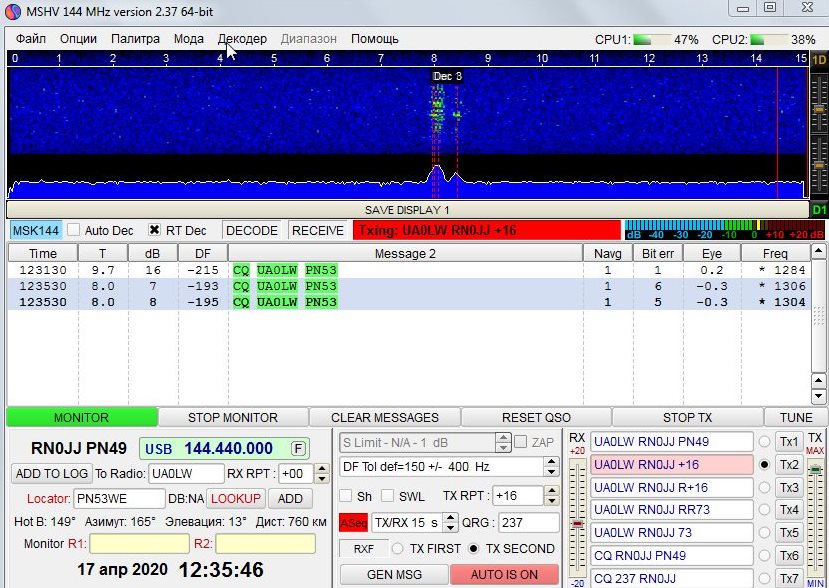
Task: Click the S Limit stepper arrows
Action: point(503,443)
